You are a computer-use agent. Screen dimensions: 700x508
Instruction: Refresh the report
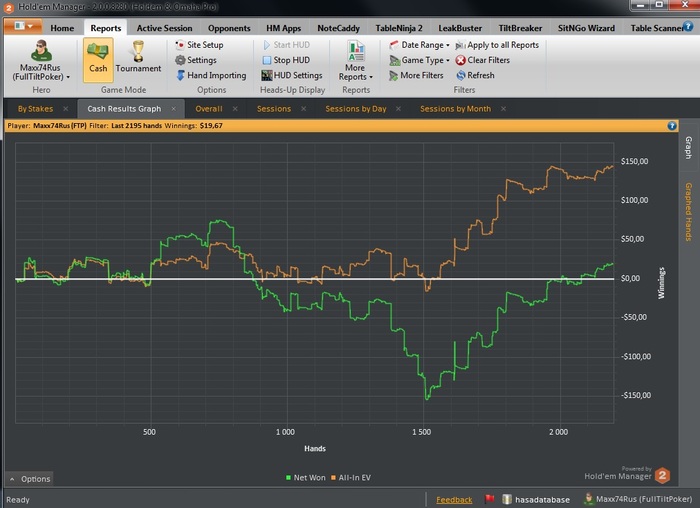[475, 75]
